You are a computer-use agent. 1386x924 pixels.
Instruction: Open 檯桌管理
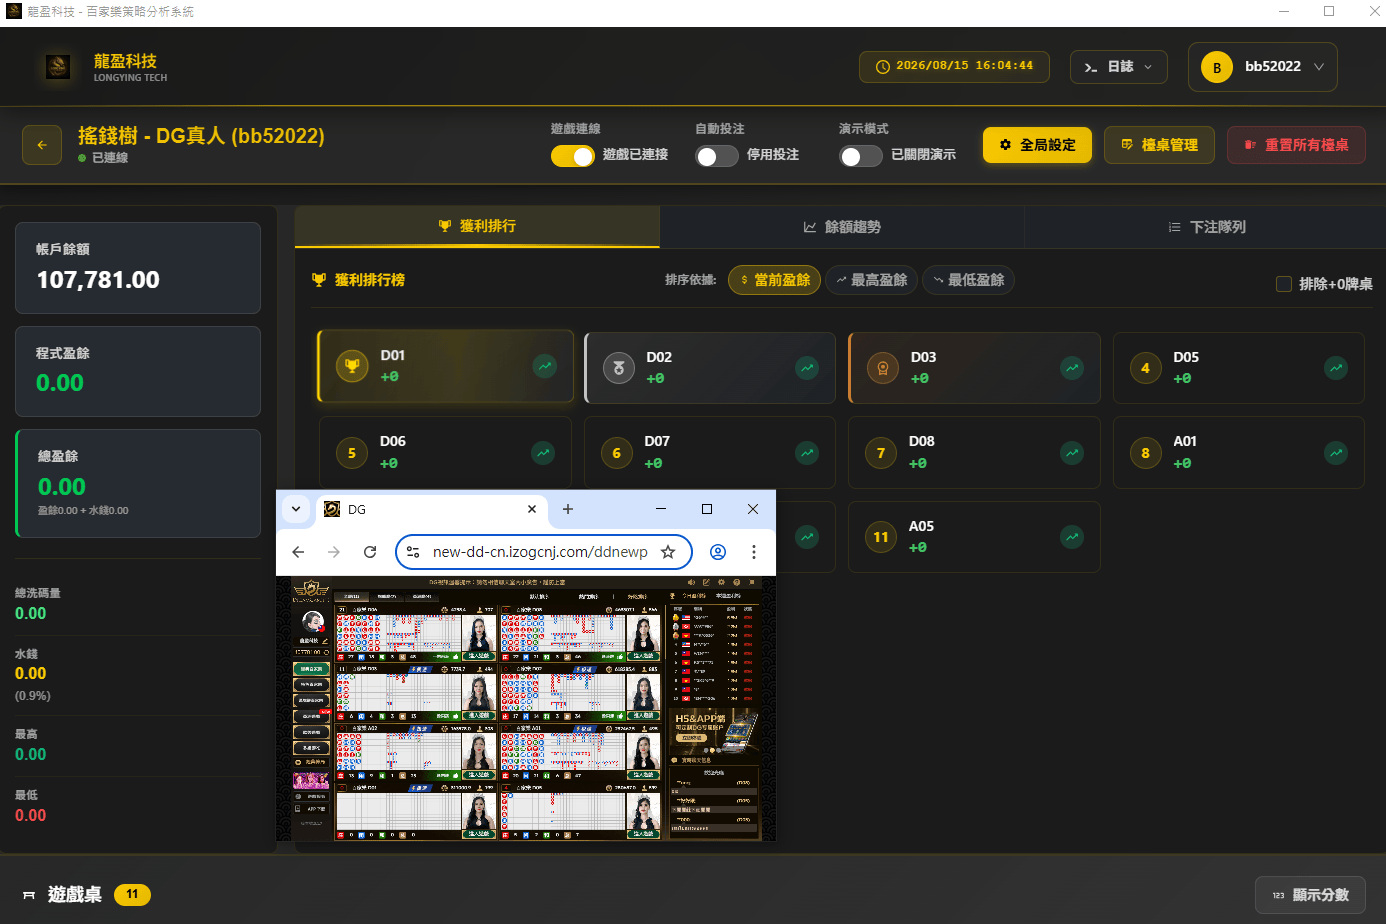point(1160,145)
